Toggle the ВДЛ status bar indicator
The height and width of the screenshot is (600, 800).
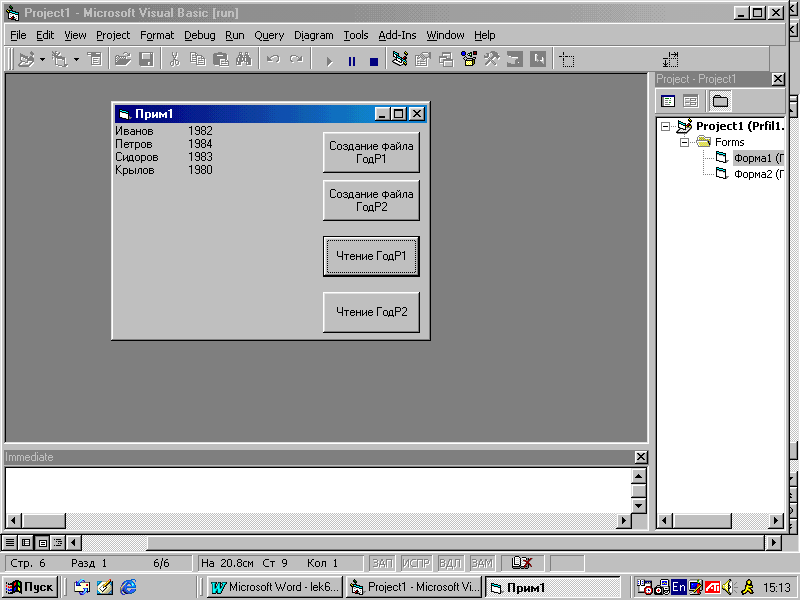pyautogui.click(x=450, y=563)
